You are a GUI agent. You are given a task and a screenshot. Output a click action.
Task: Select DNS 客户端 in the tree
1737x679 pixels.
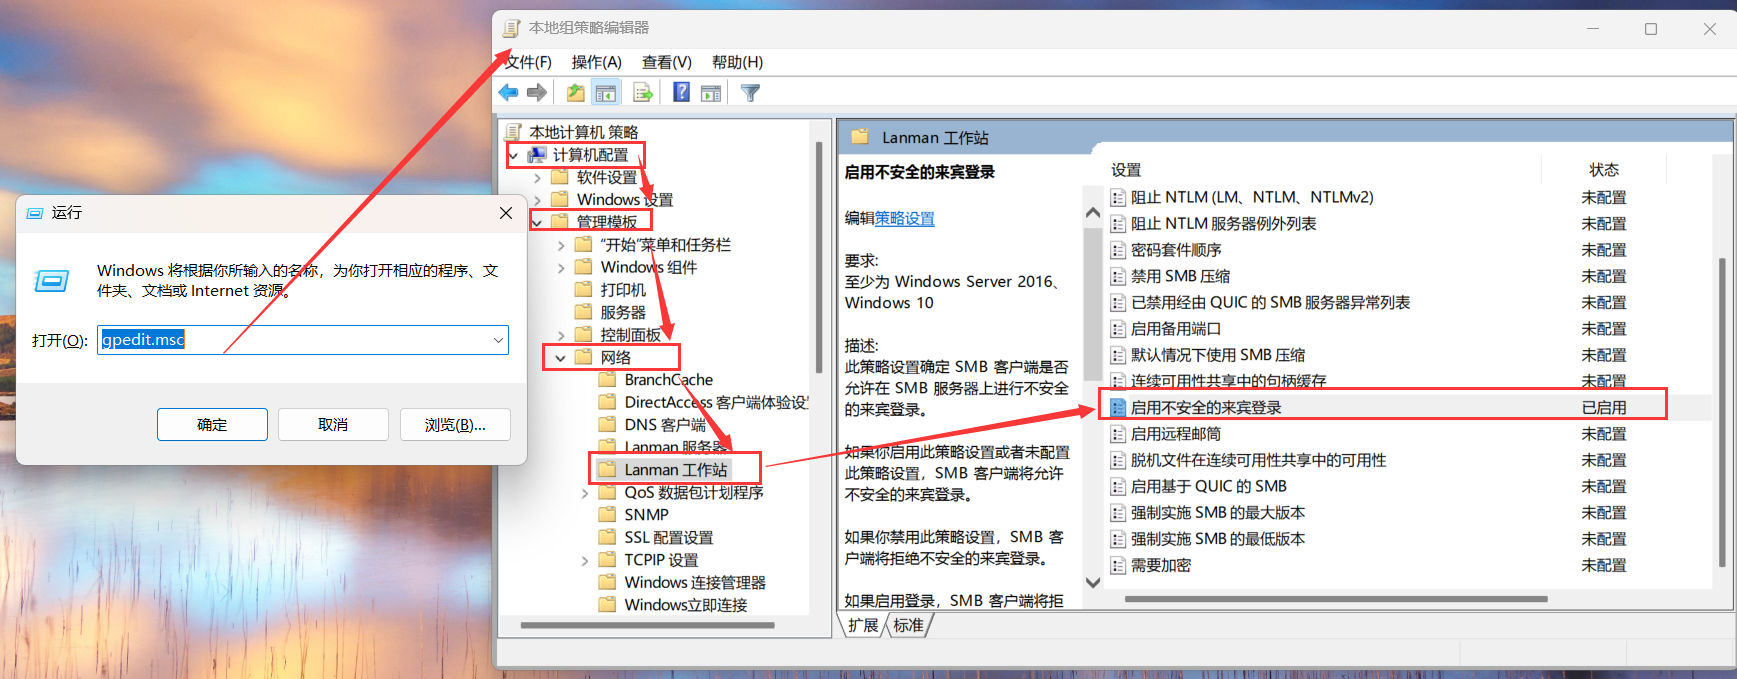[x=665, y=424]
